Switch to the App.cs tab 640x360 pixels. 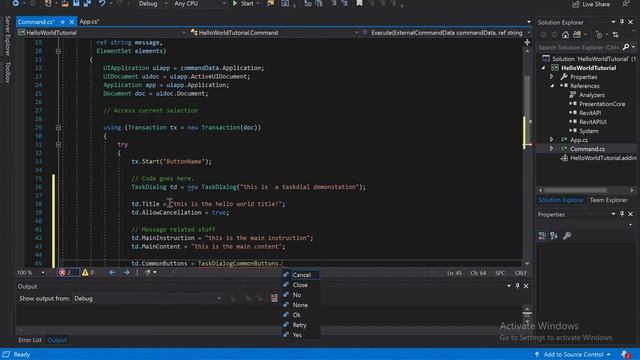point(89,22)
